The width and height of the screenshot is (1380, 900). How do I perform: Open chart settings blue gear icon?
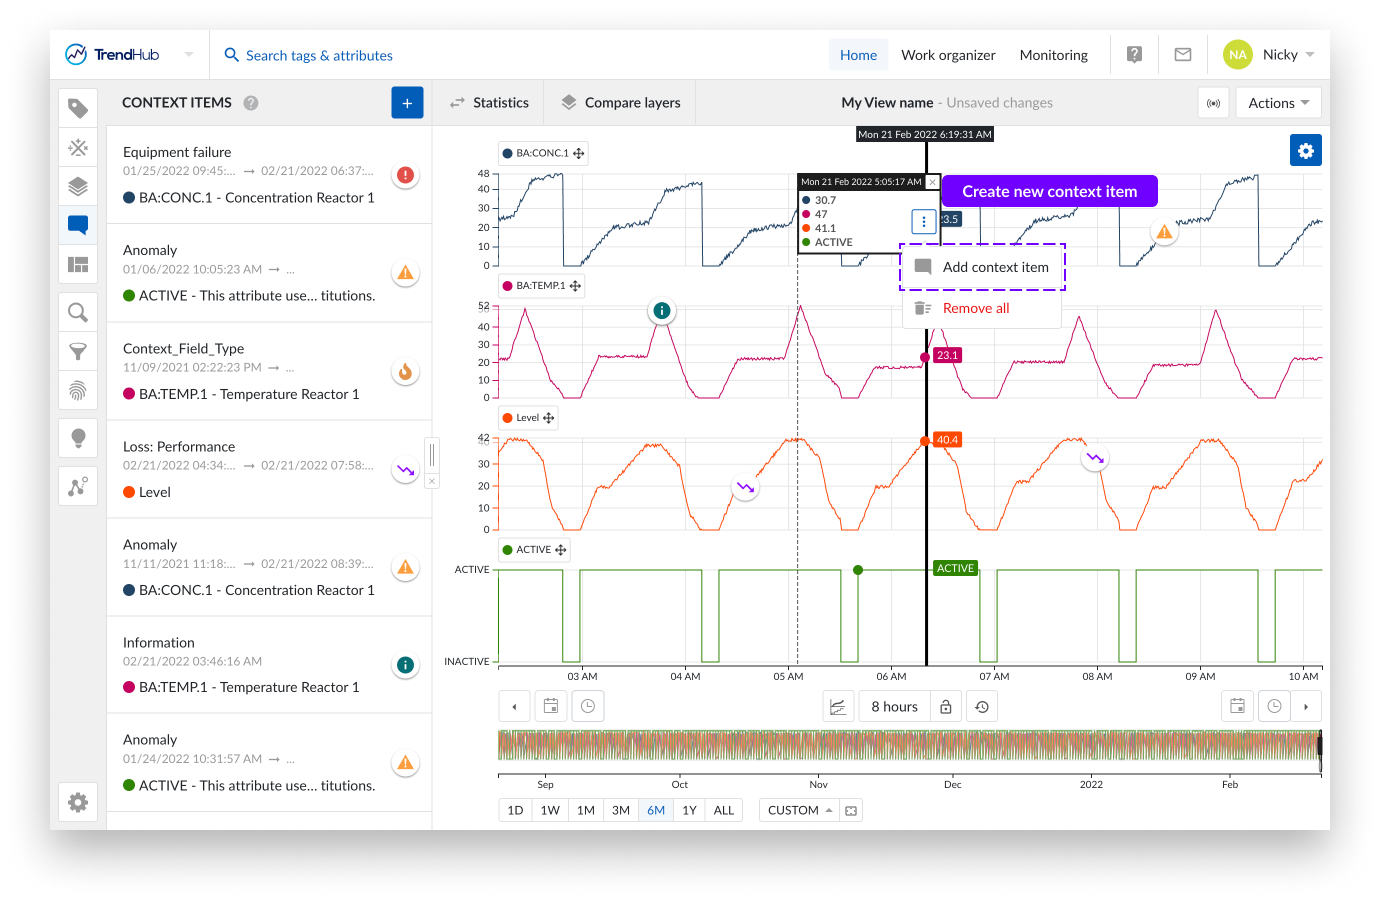coord(1305,151)
